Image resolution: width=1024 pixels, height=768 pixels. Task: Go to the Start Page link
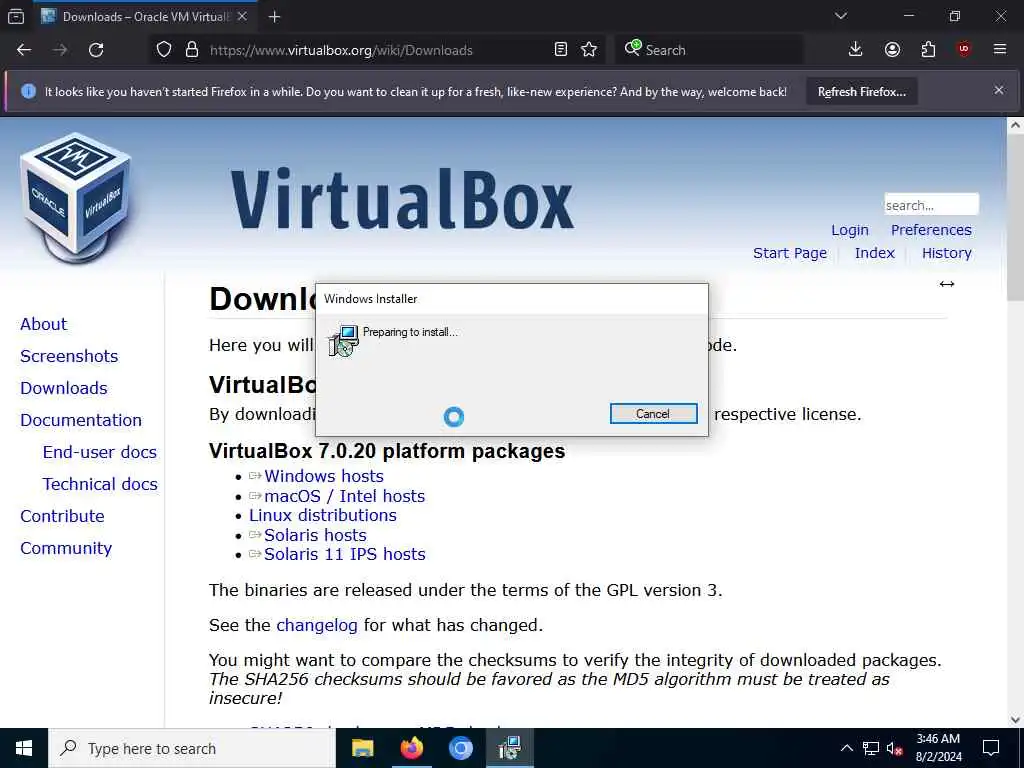pos(790,253)
